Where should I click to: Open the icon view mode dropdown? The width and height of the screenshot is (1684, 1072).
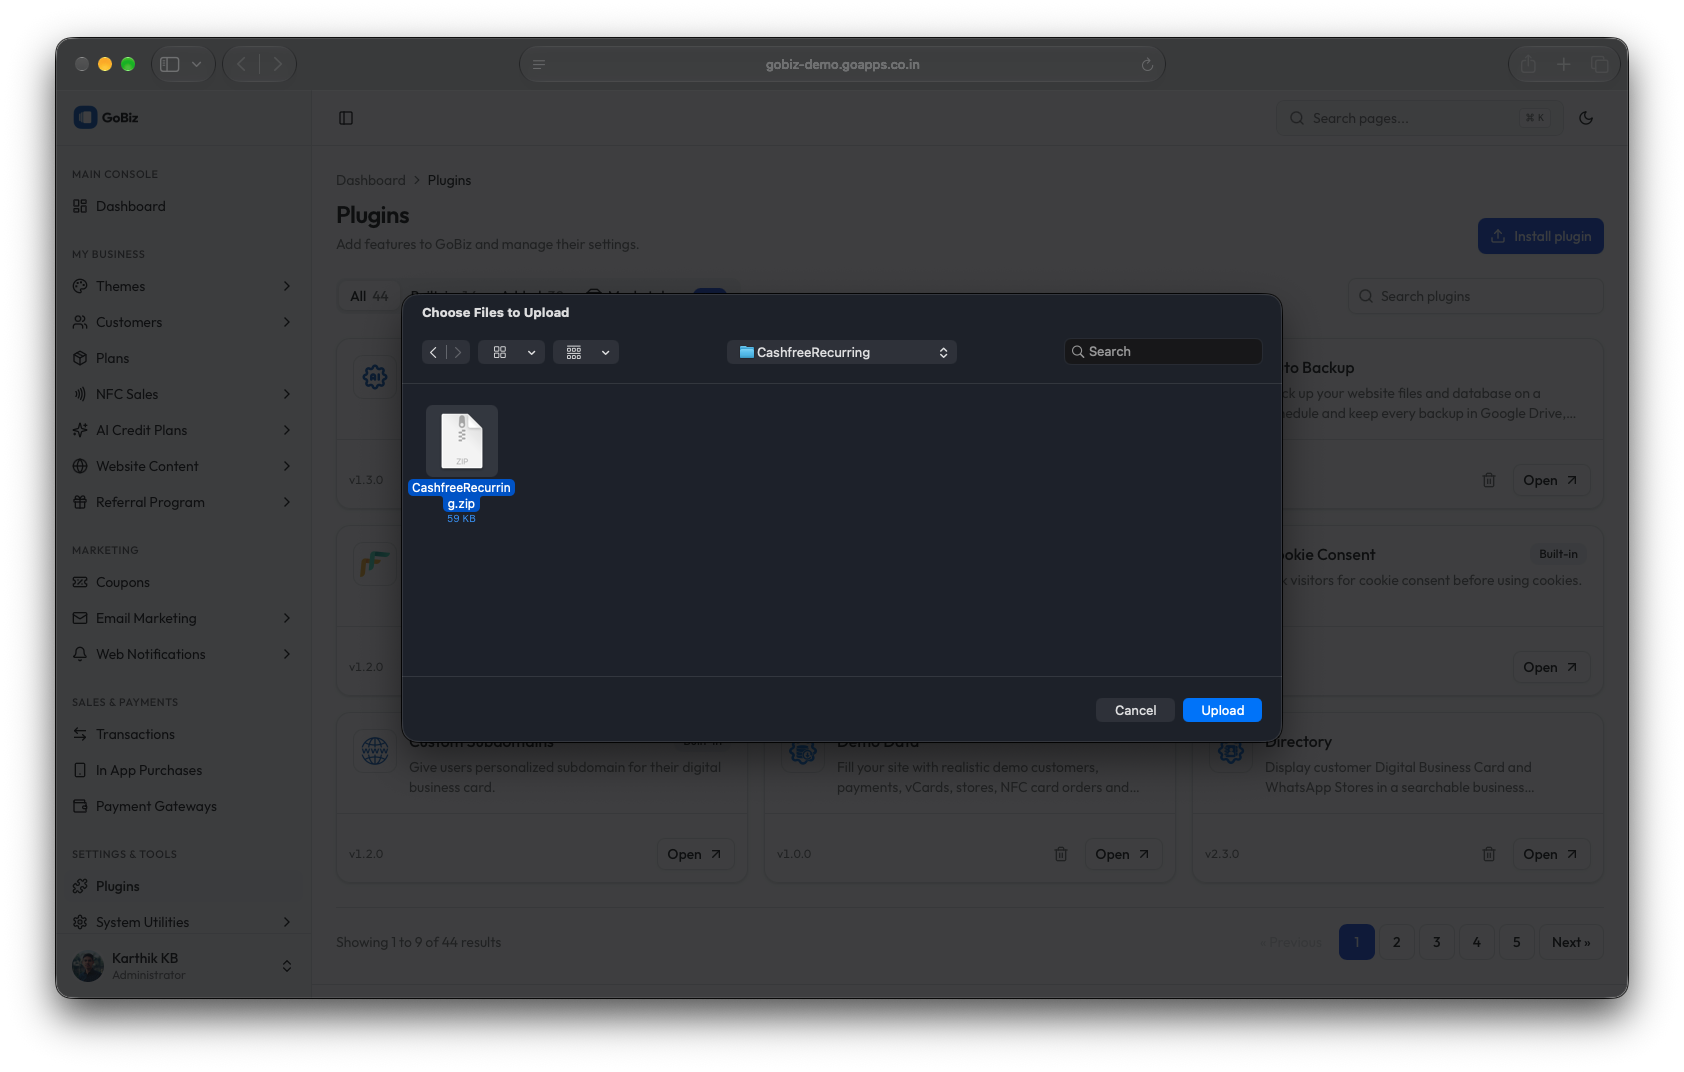tap(511, 352)
